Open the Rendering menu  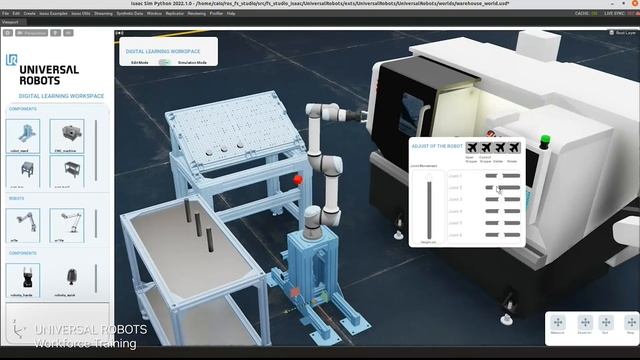[197, 13]
